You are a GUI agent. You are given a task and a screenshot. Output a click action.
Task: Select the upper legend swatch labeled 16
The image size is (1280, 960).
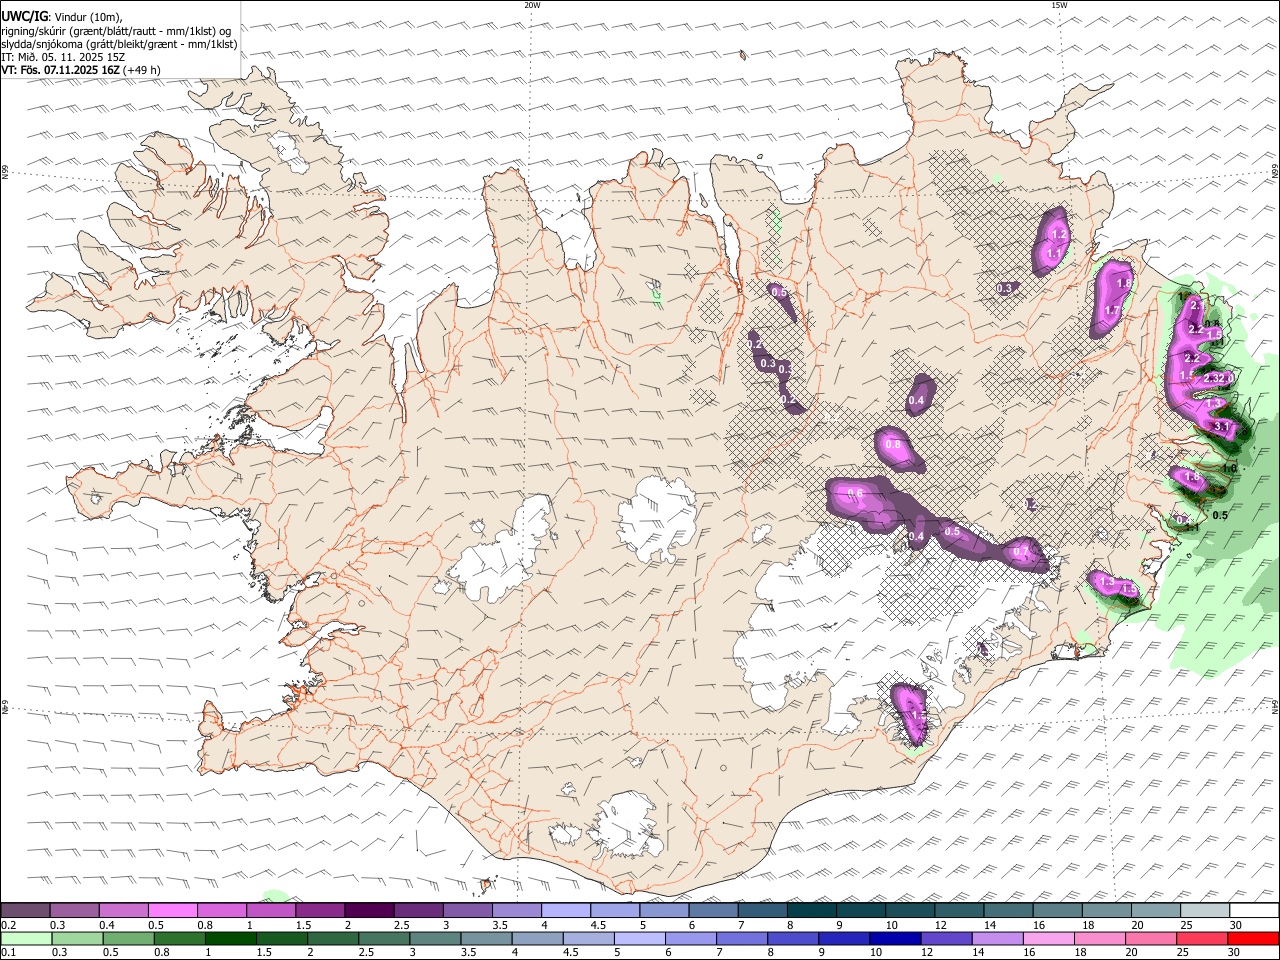[1058, 910]
